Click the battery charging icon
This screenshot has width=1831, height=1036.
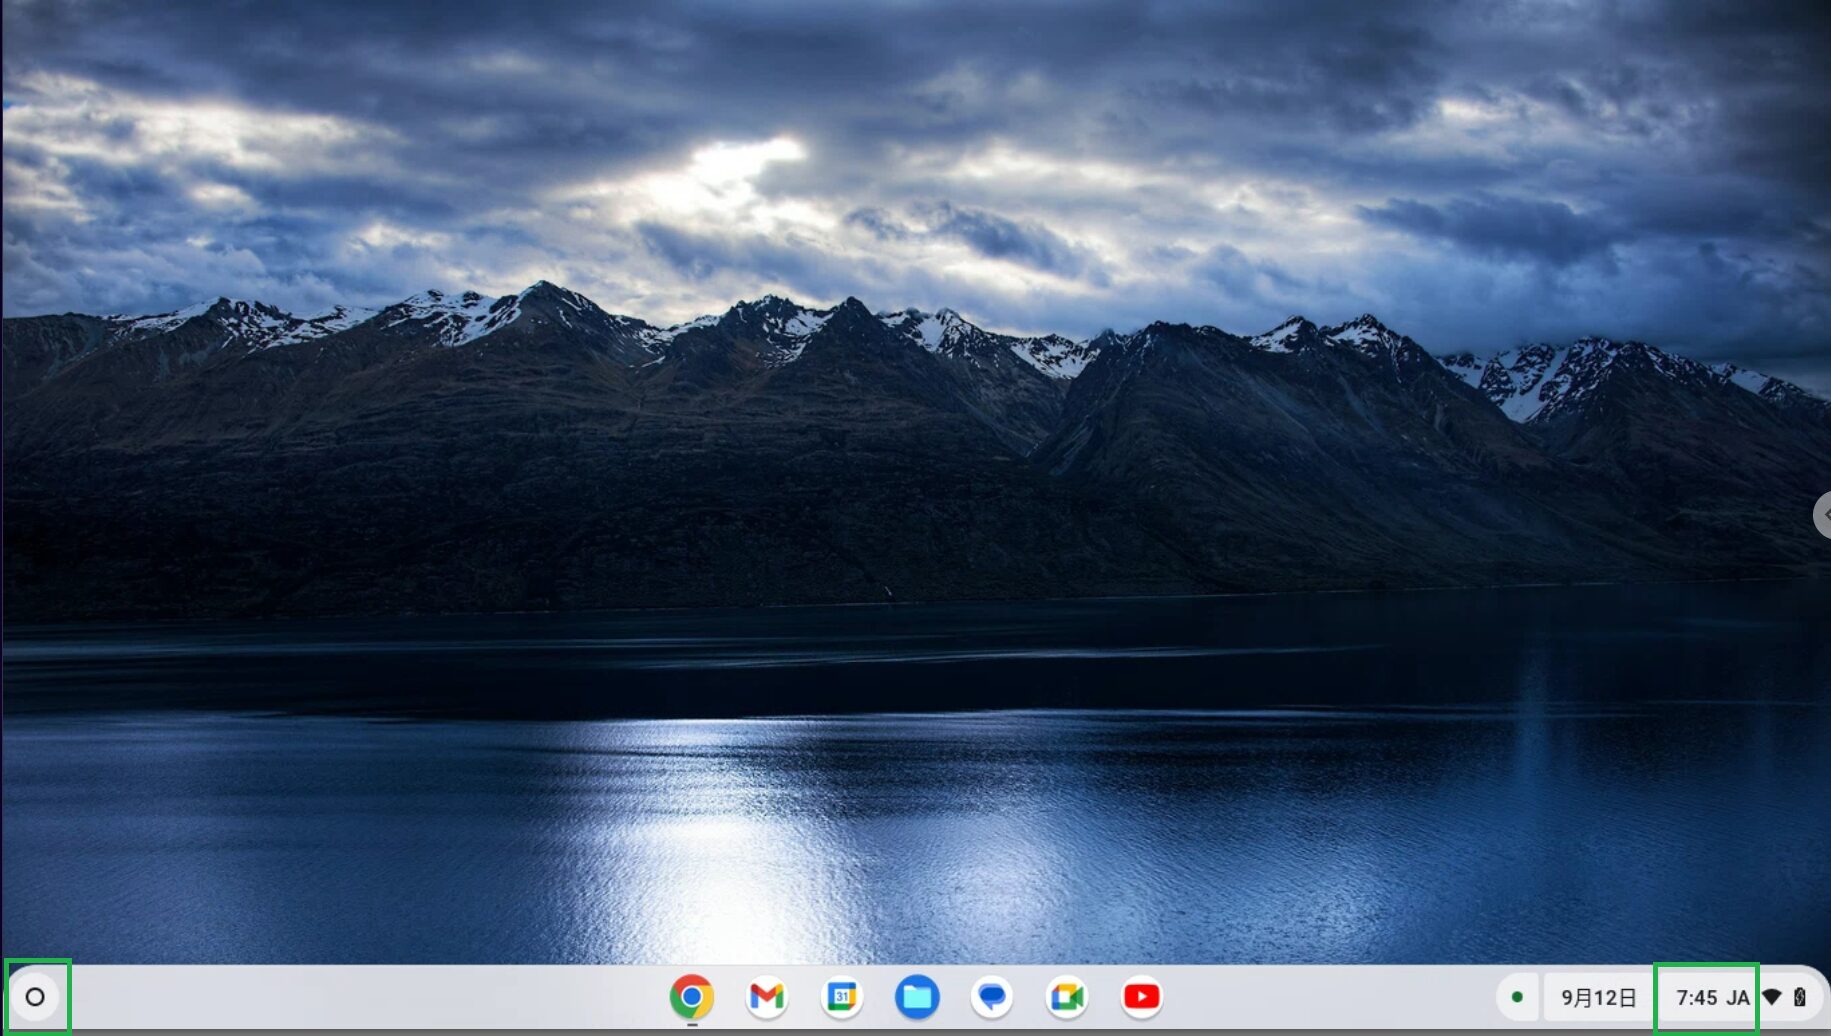[x=1800, y=997]
